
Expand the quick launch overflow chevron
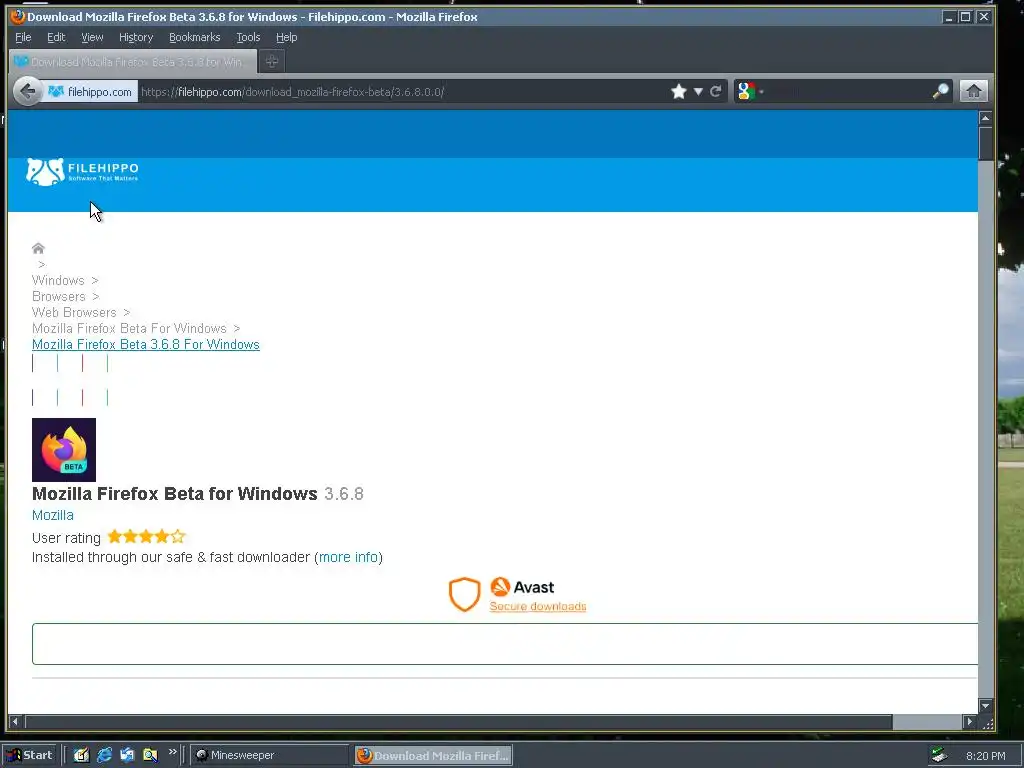(172, 752)
